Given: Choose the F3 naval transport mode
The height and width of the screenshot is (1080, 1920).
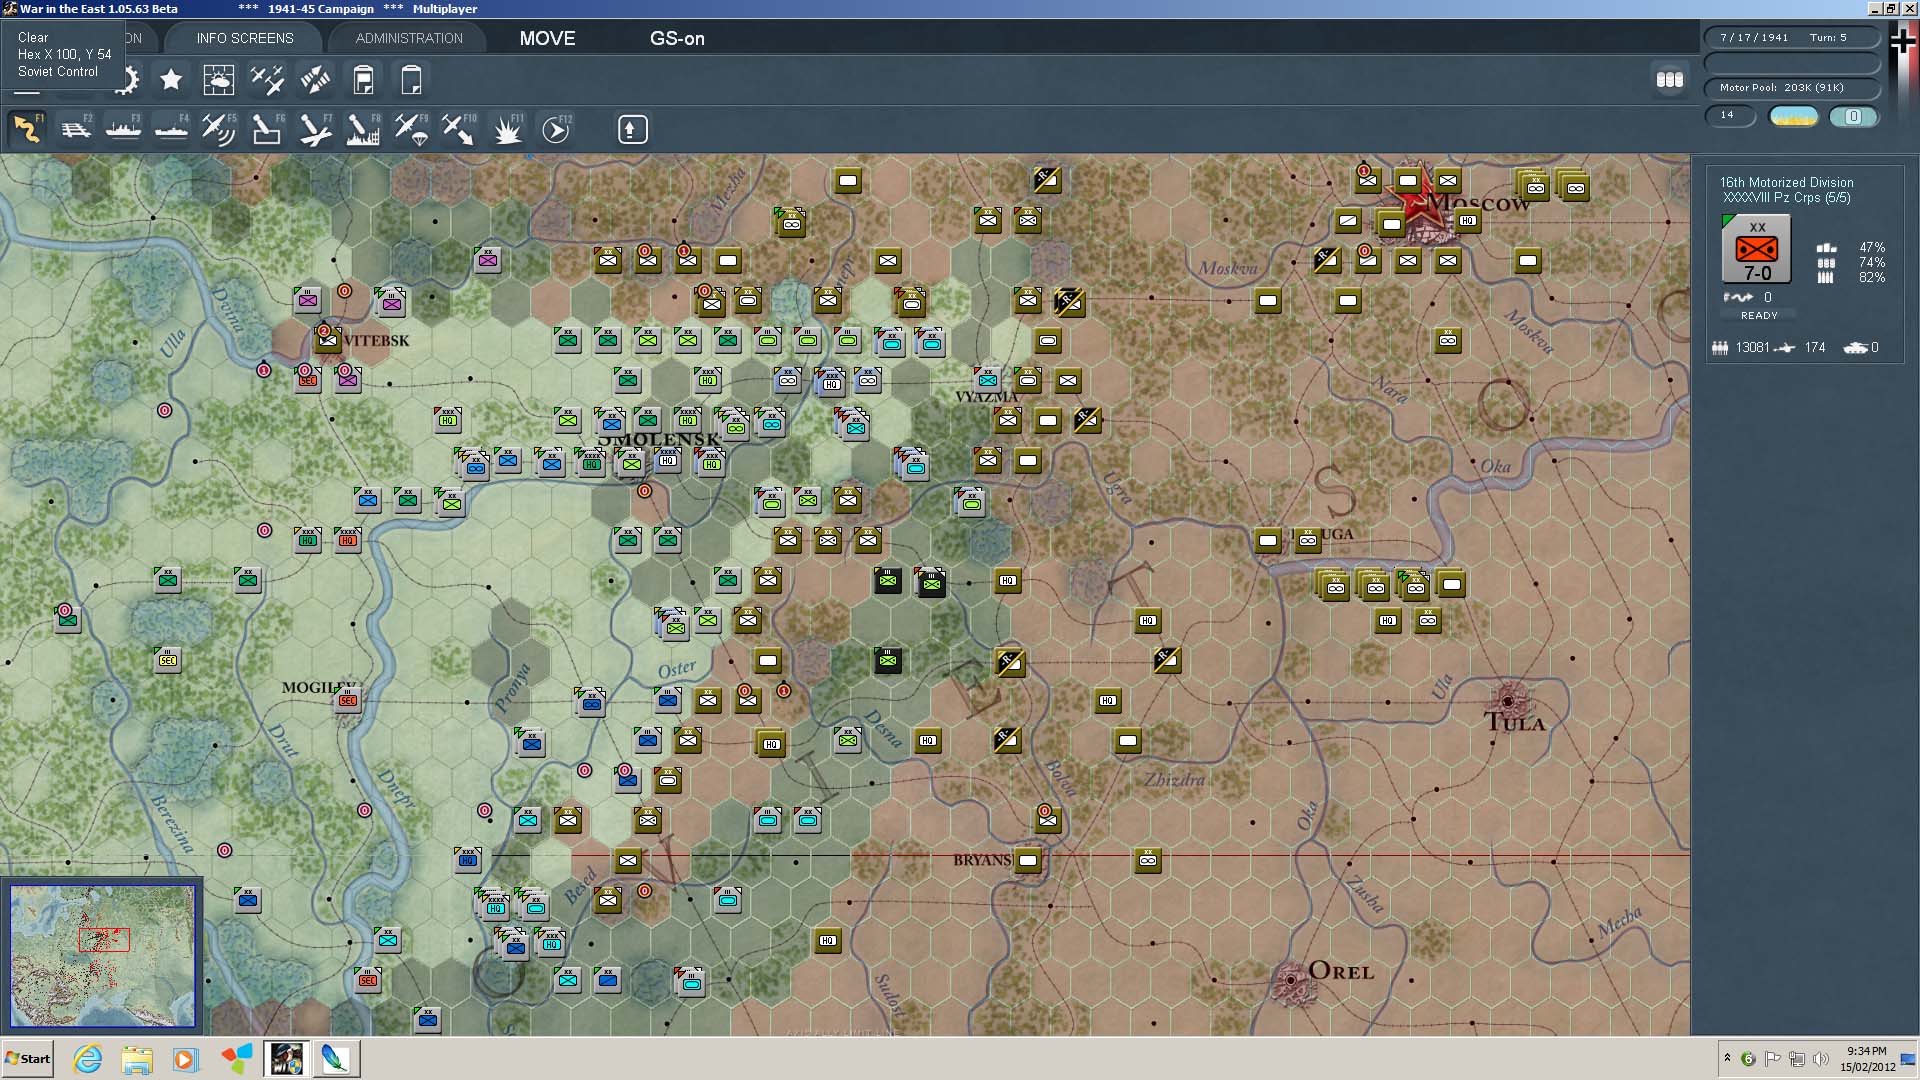Looking at the screenshot, I should [x=123, y=129].
